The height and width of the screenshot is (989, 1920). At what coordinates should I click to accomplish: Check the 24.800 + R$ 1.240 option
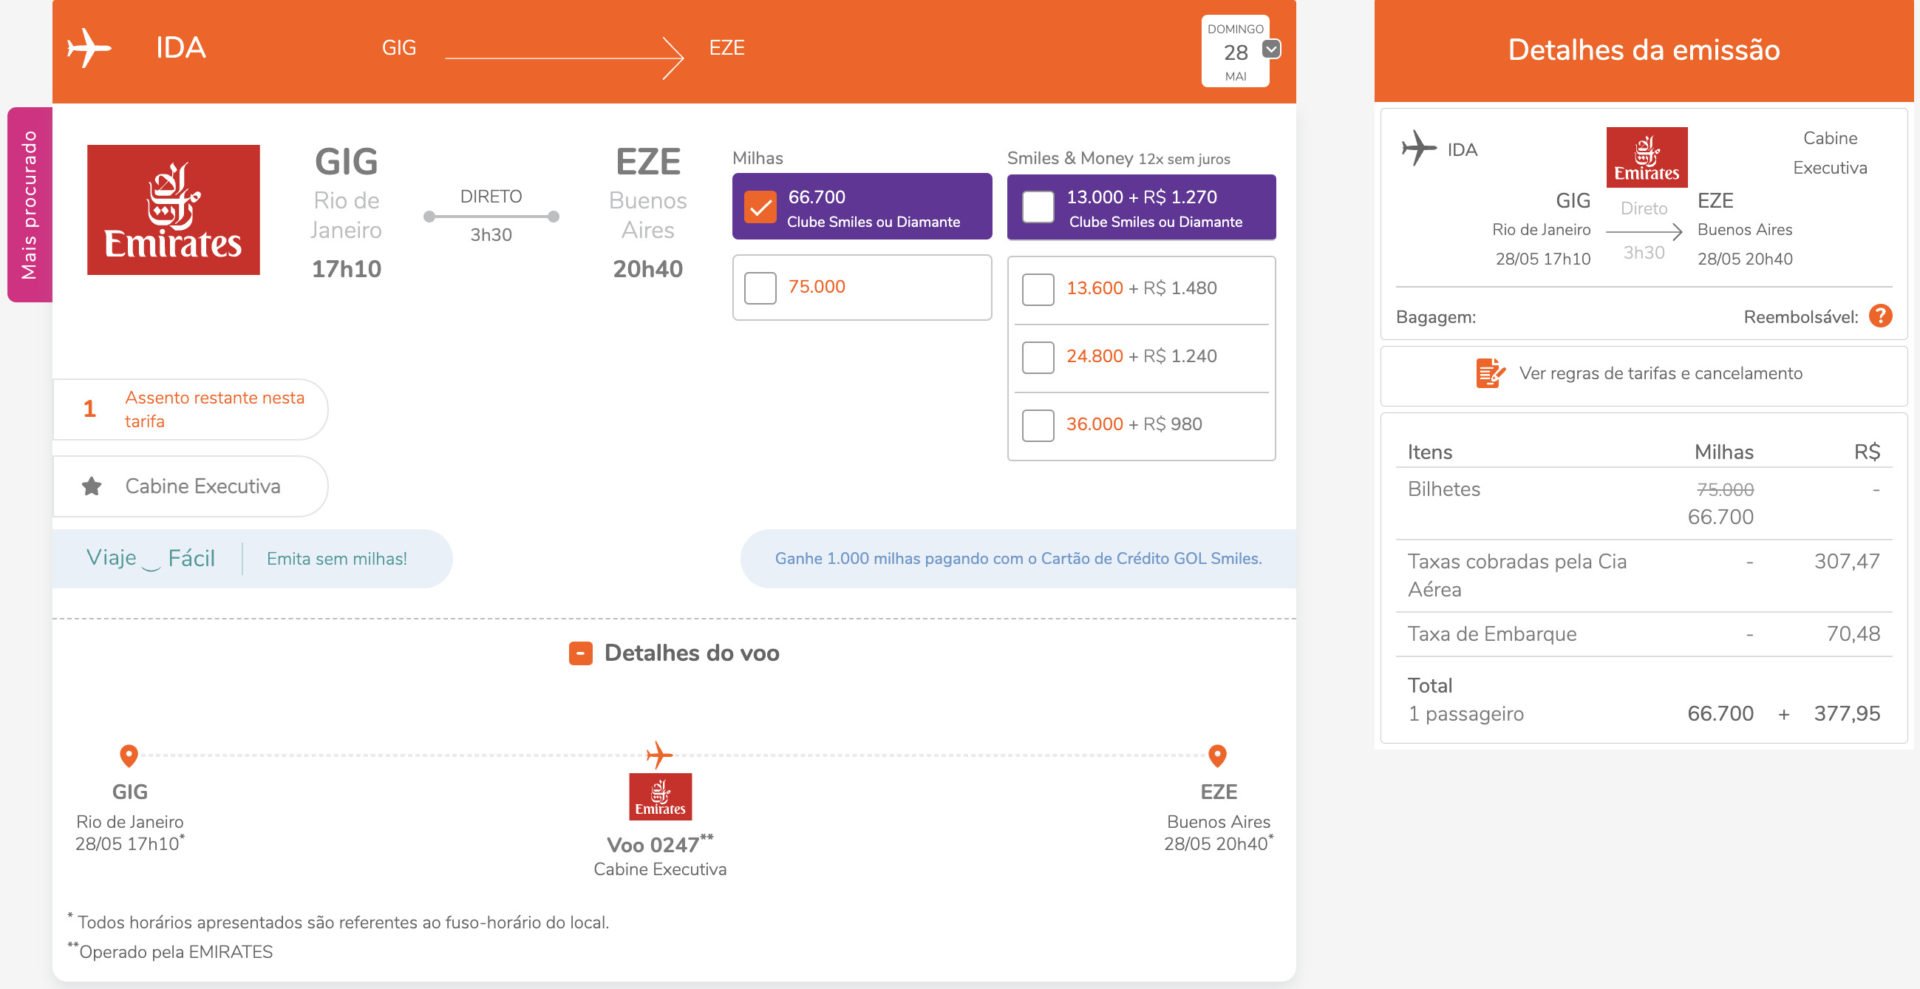pos(1038,357)
